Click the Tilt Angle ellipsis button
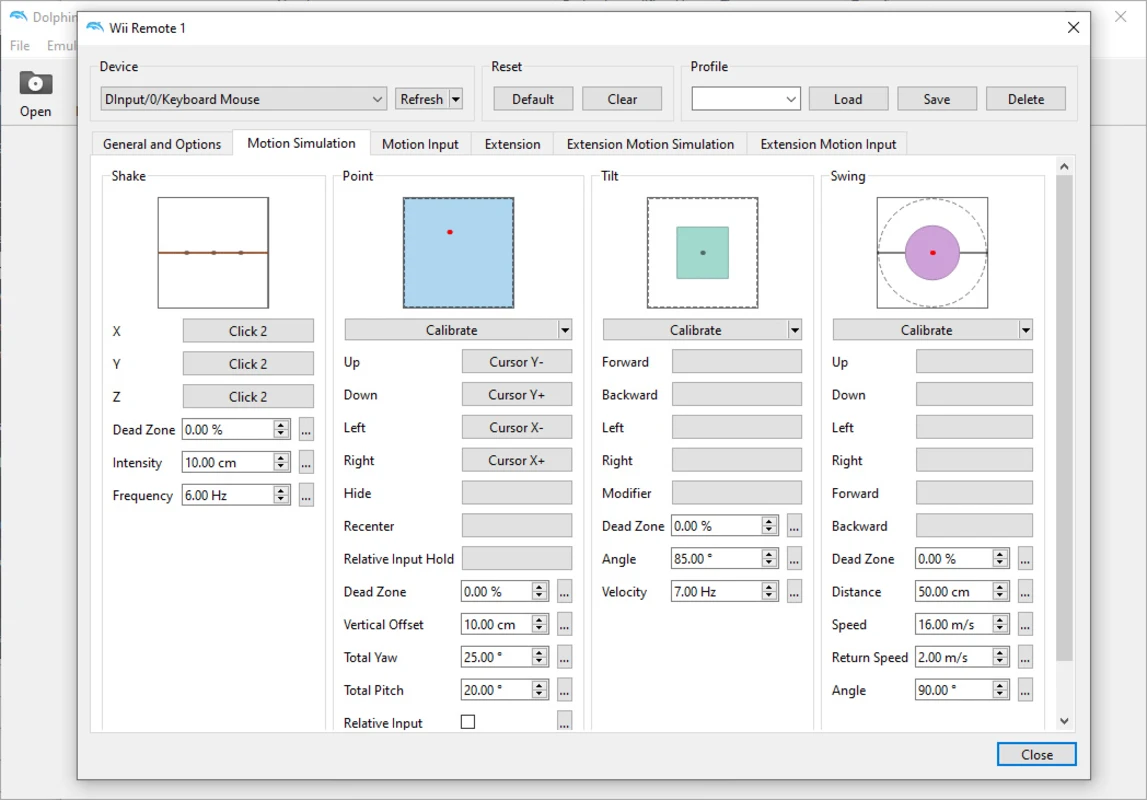This screenshot has height=800, width=1147. pos(794,559)
